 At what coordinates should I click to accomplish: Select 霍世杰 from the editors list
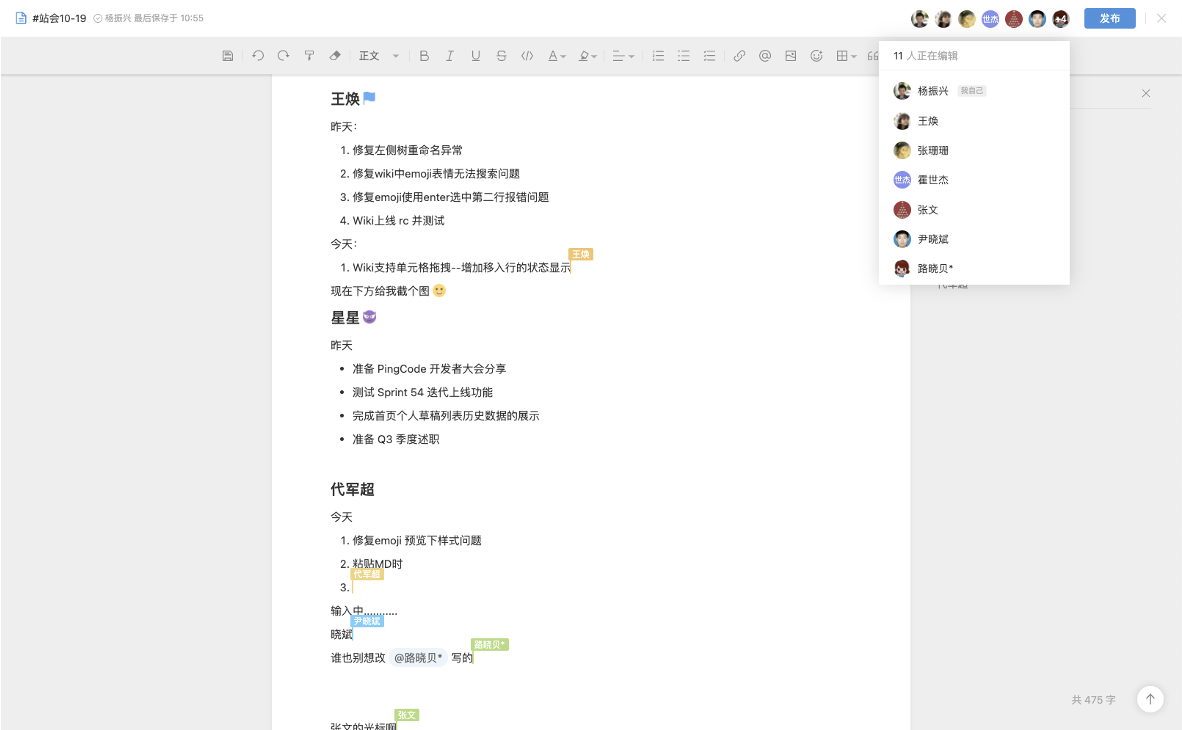click(x=933, y=180)
